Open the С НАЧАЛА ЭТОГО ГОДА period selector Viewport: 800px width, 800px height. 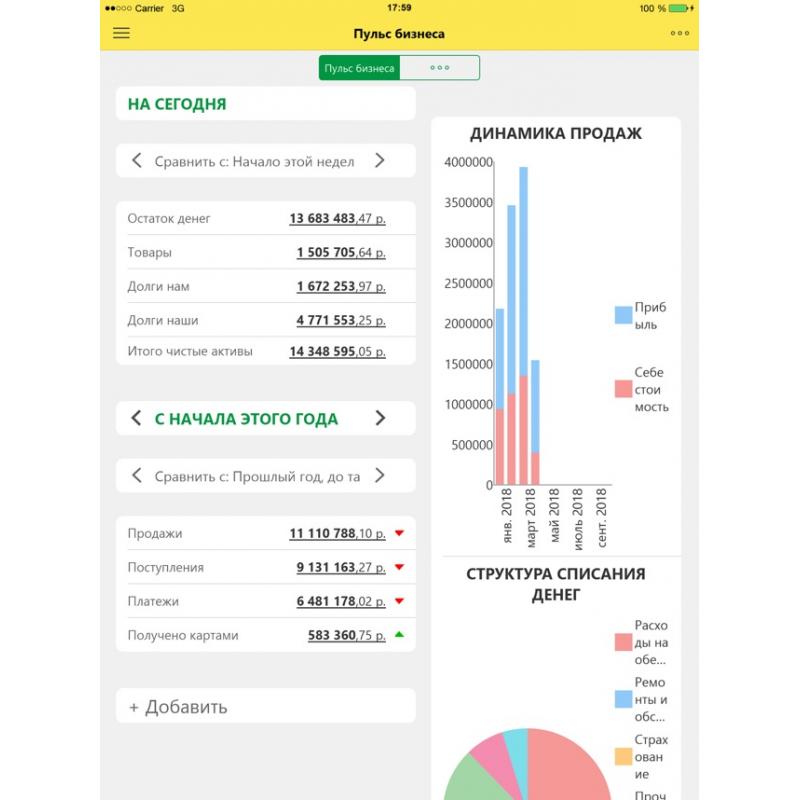246,419
